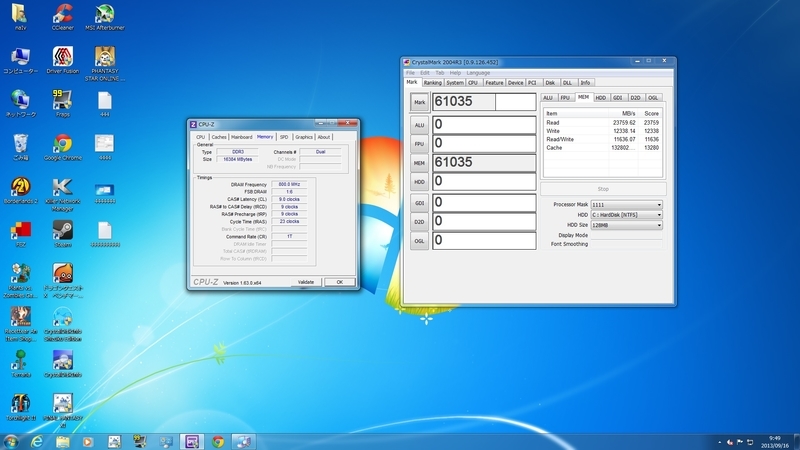Open the File menu in CrystalMark
The image size is (800, 450).
[410, 73]
